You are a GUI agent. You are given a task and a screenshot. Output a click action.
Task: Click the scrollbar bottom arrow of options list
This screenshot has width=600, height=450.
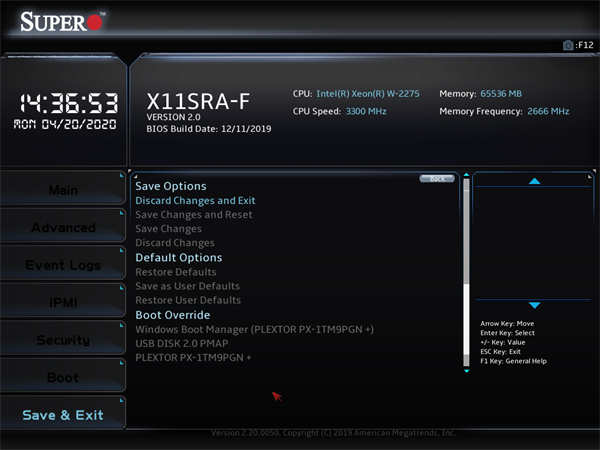(x=466, y=371)
